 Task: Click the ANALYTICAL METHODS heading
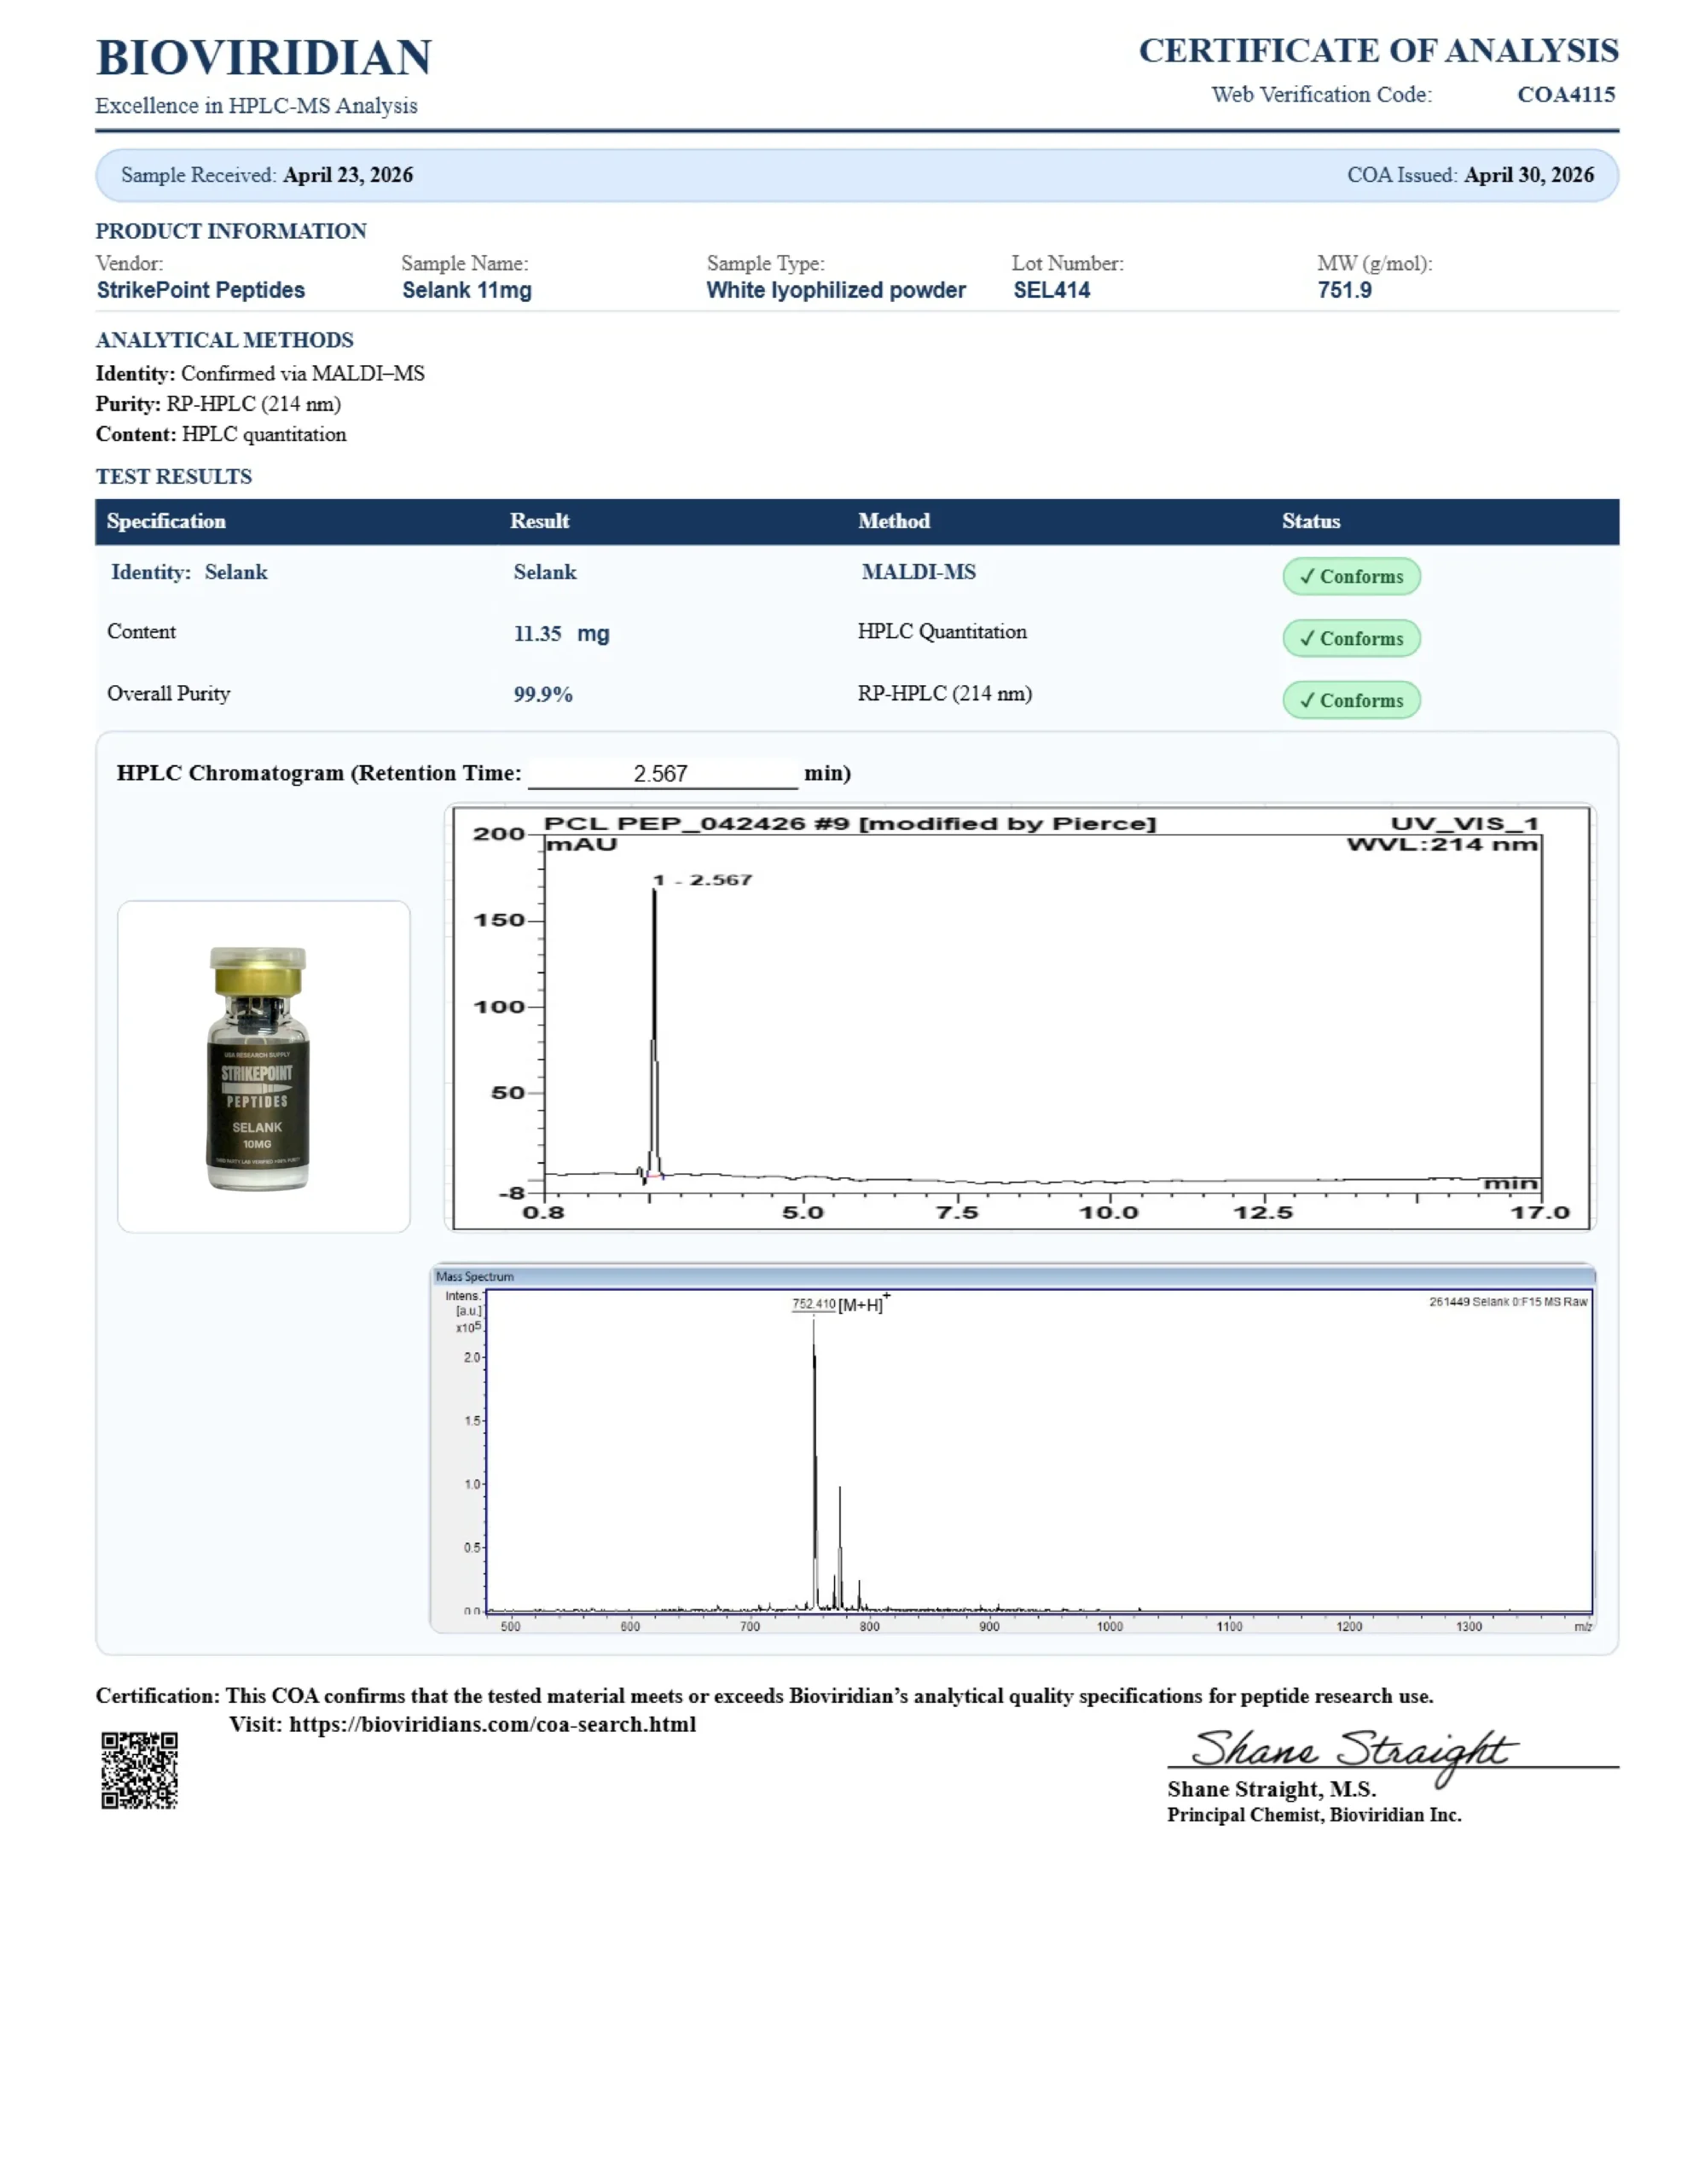[x=225, y=340]
